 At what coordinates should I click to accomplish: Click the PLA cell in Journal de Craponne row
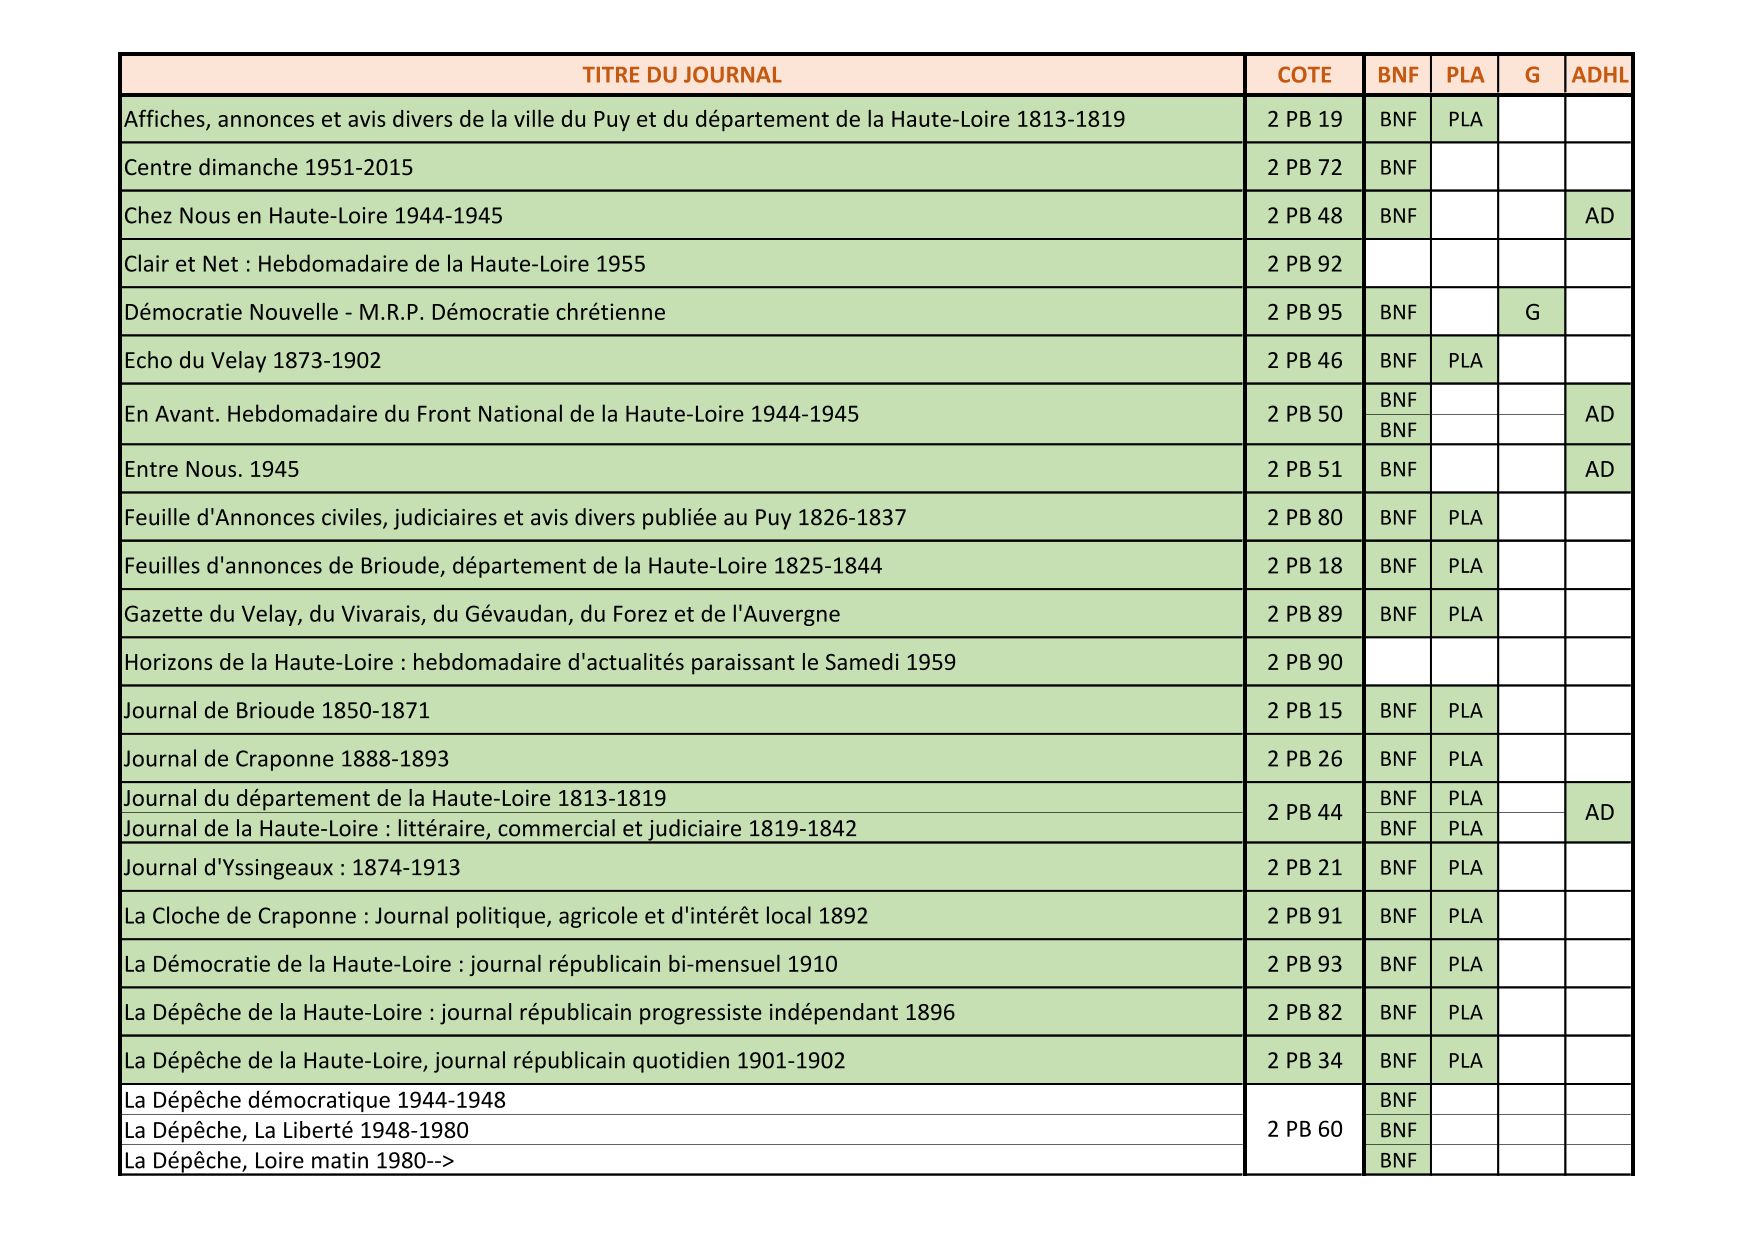click(1464, 759)
